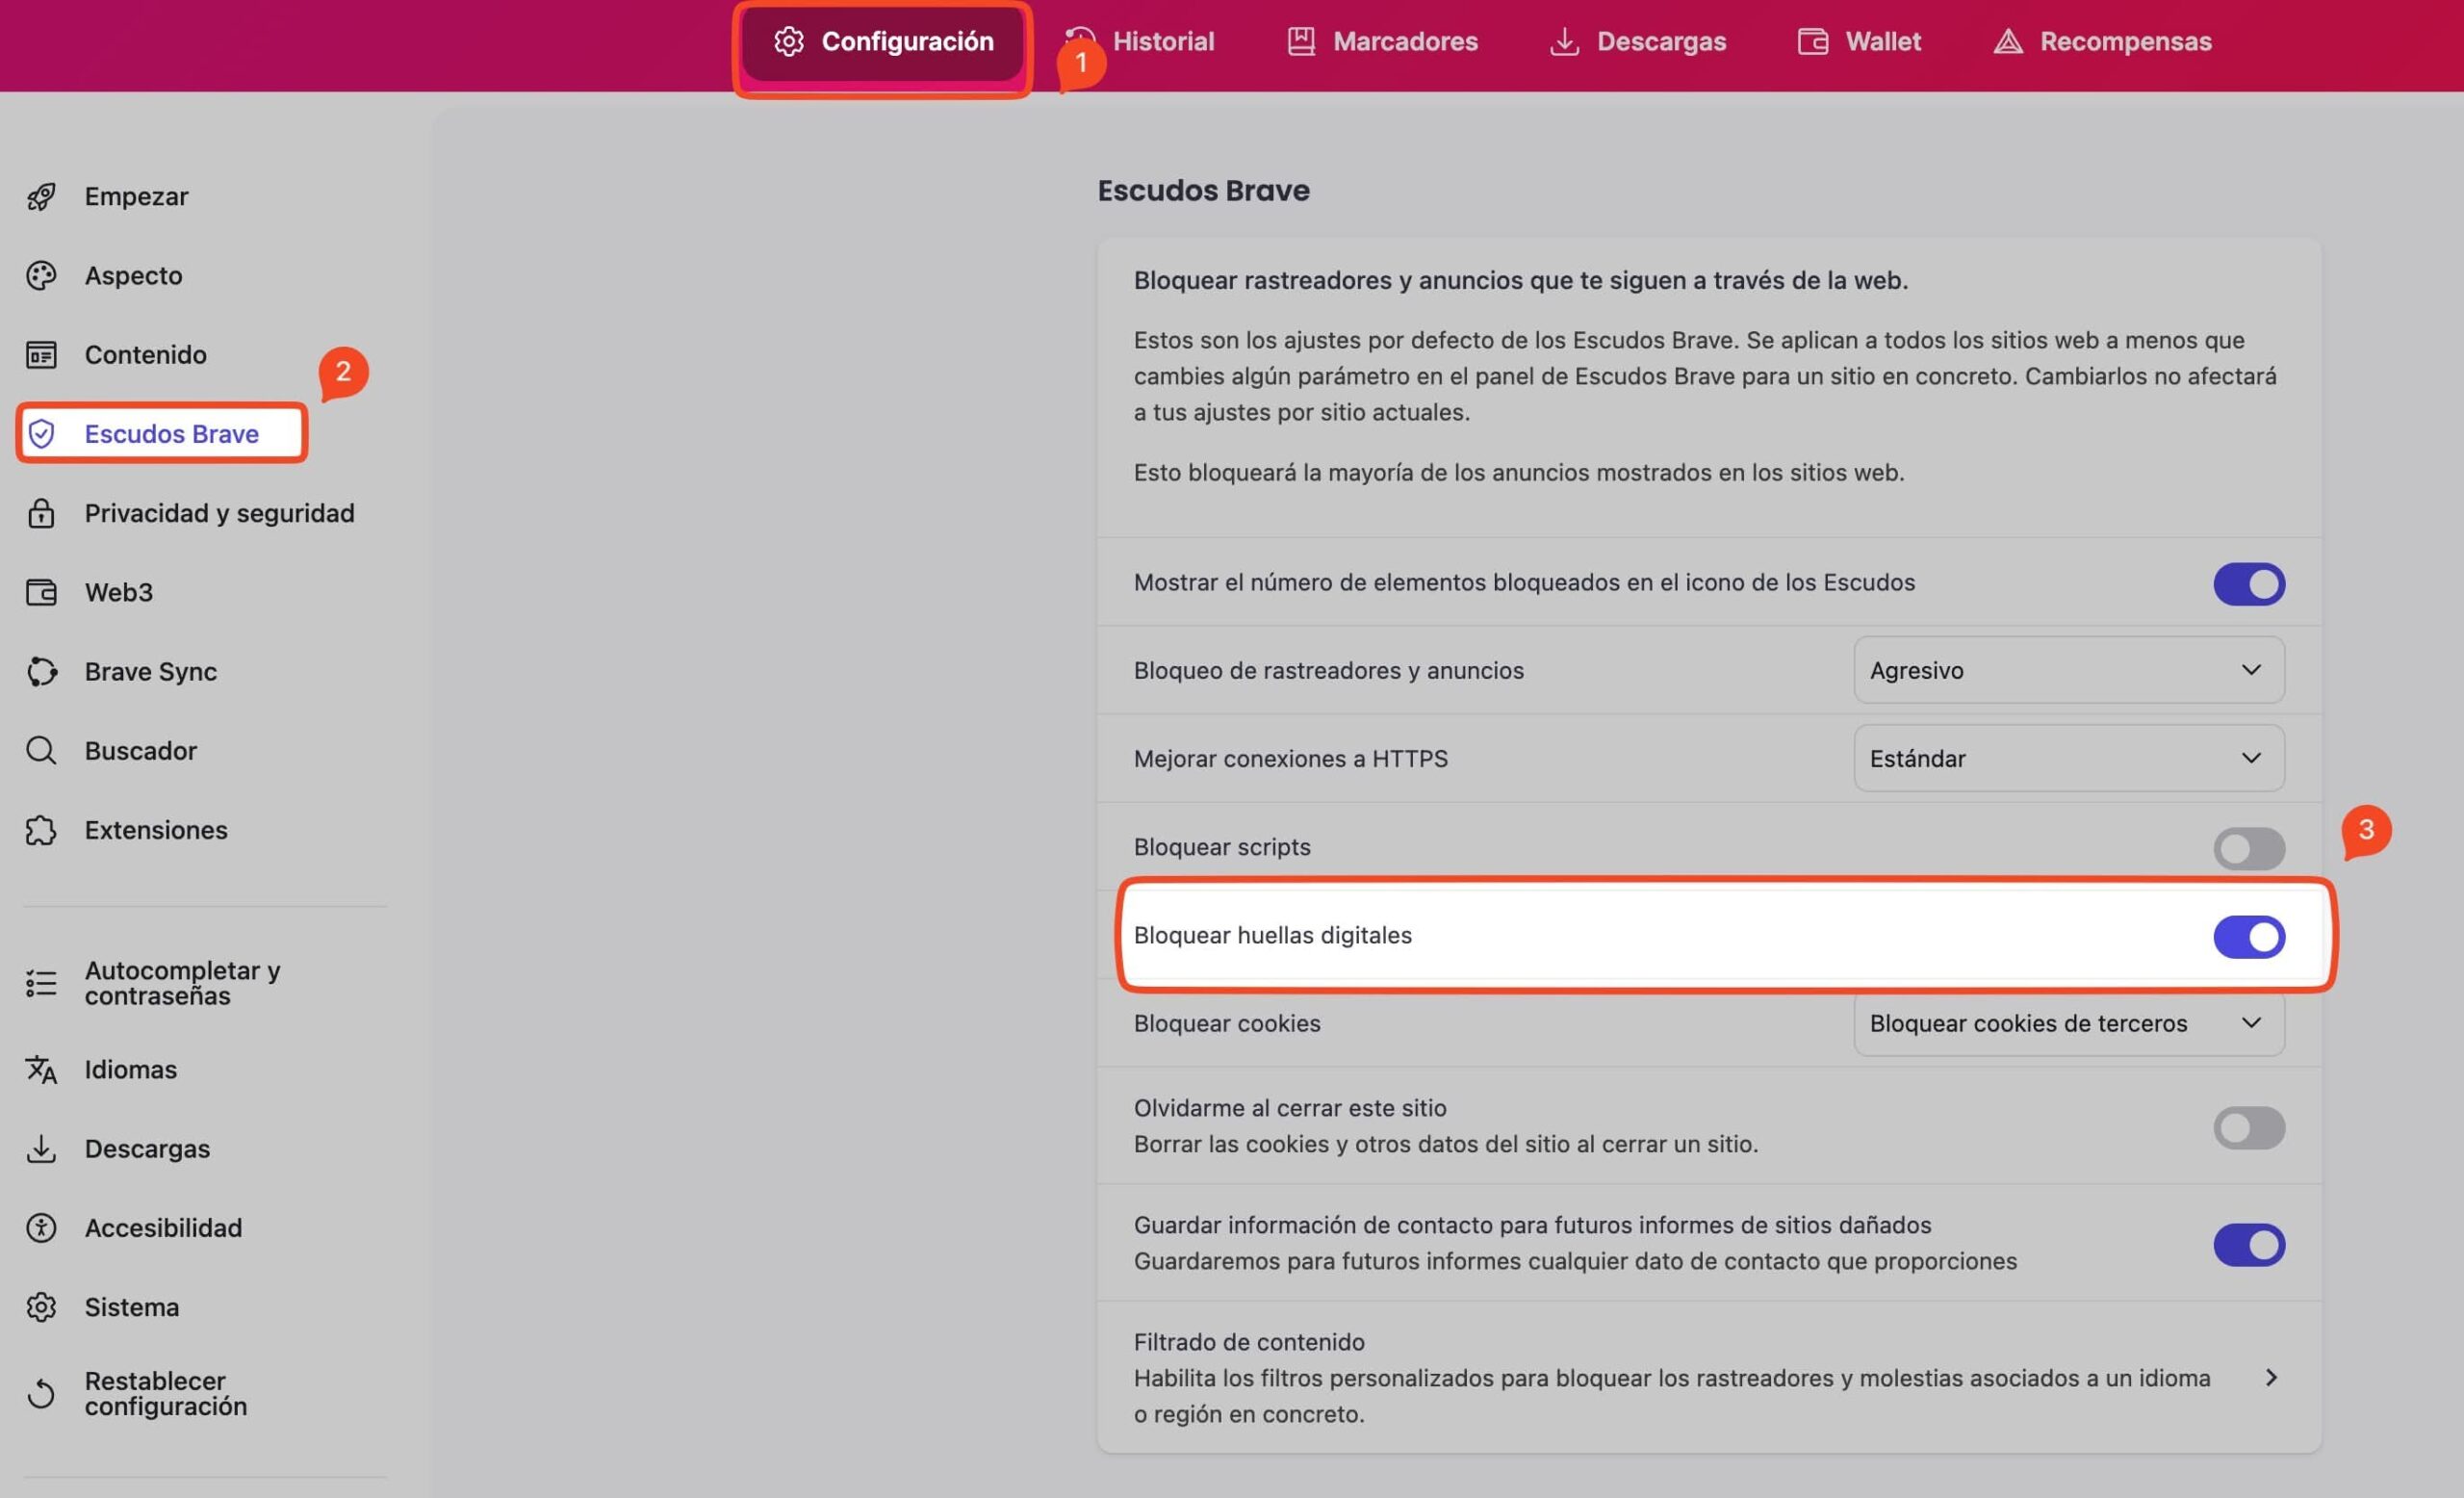Click the Filtrado de contenido row title
Image resolution: width=2464 pixels, height=1498 pixels.
click(x=1248, y=1341)
